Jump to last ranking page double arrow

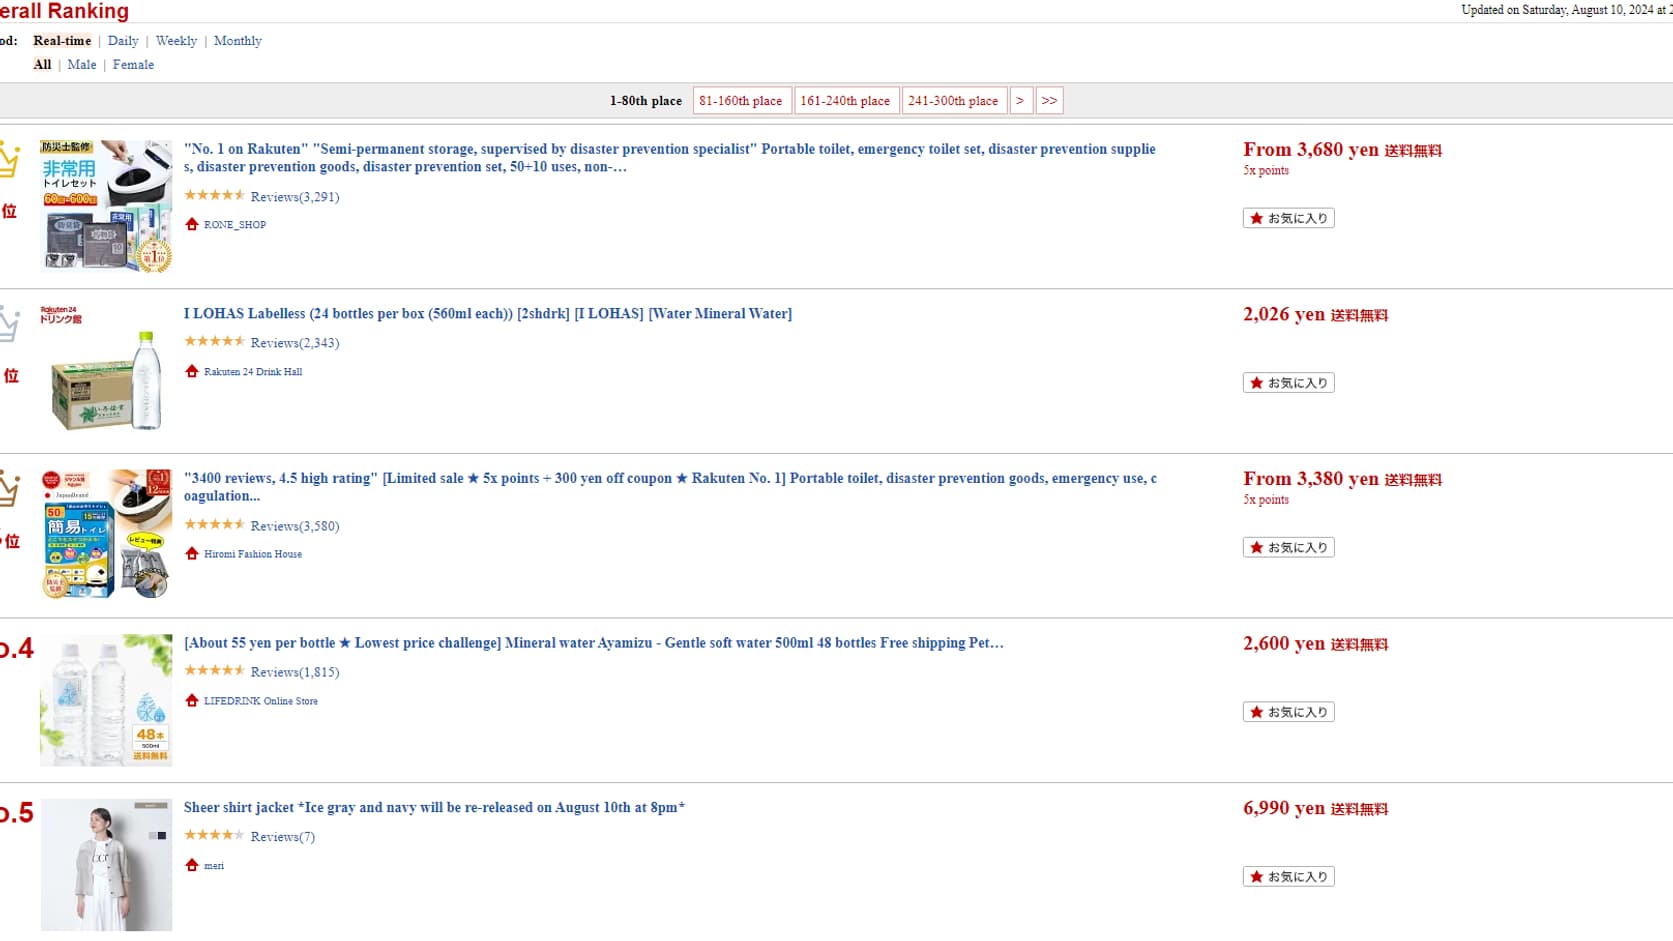(x=1049, y=101)
